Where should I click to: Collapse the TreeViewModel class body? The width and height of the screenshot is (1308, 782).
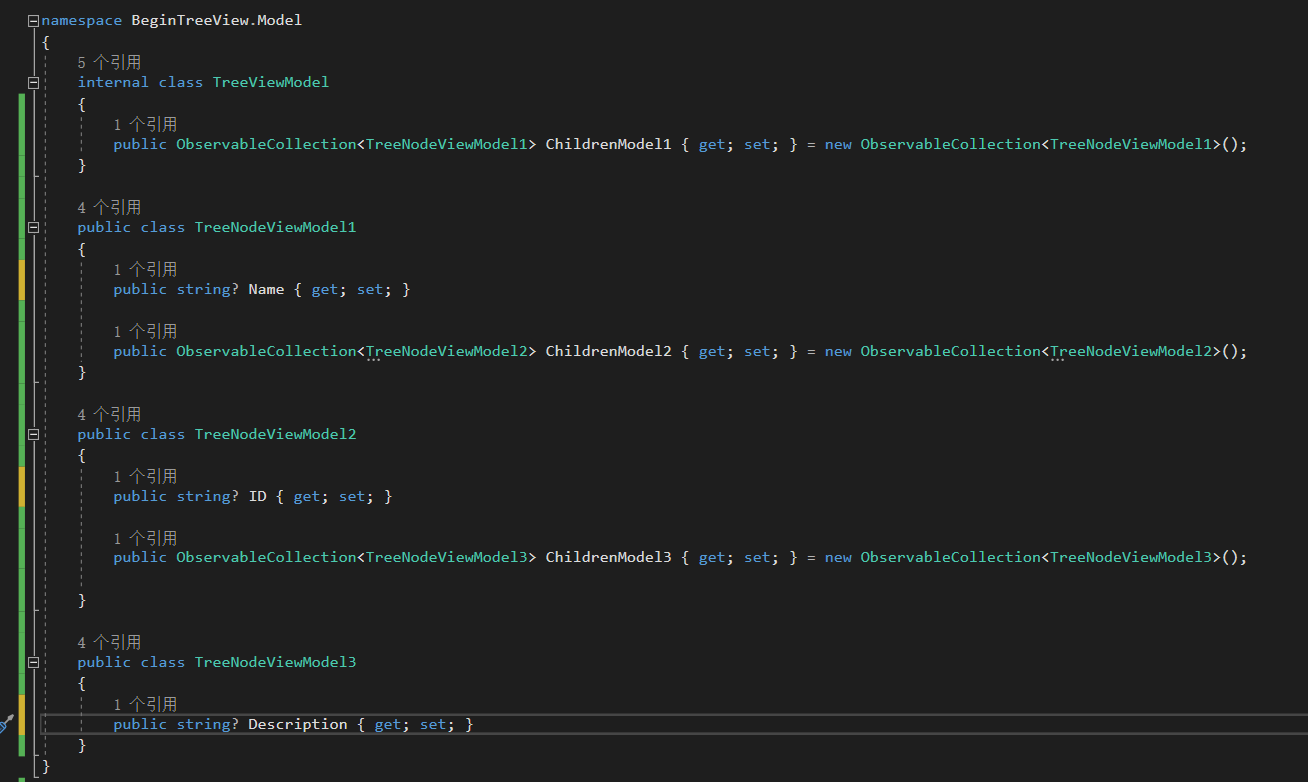click(31, 81)
